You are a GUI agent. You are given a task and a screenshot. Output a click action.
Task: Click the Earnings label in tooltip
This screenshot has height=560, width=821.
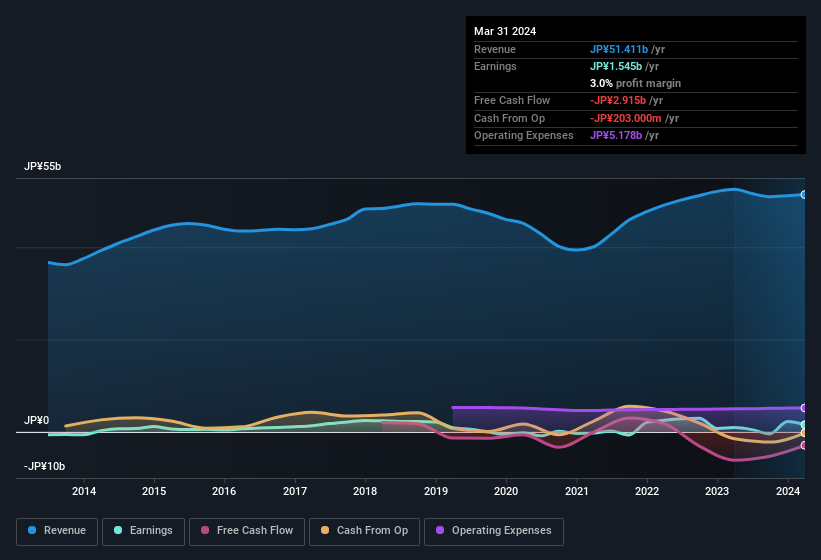[495, 66]
